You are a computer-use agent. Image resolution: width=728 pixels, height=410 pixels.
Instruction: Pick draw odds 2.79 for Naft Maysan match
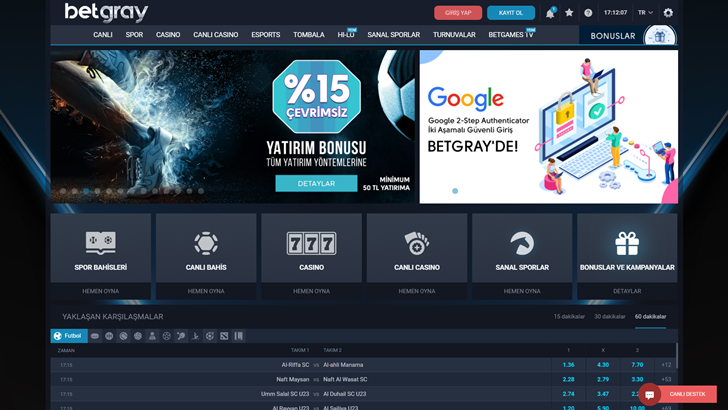tap(603, 379)
